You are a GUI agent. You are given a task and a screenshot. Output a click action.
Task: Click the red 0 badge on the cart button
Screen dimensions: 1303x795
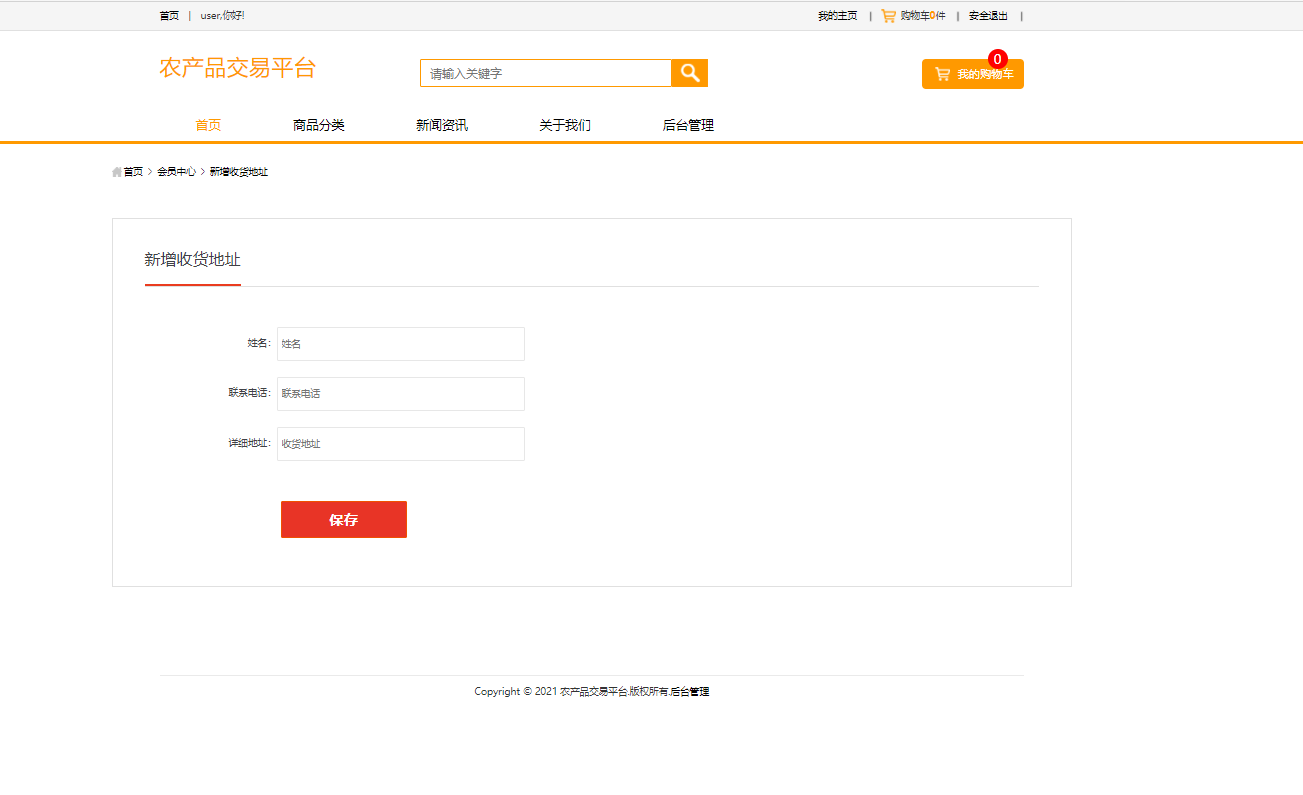[x=995, y=59]
